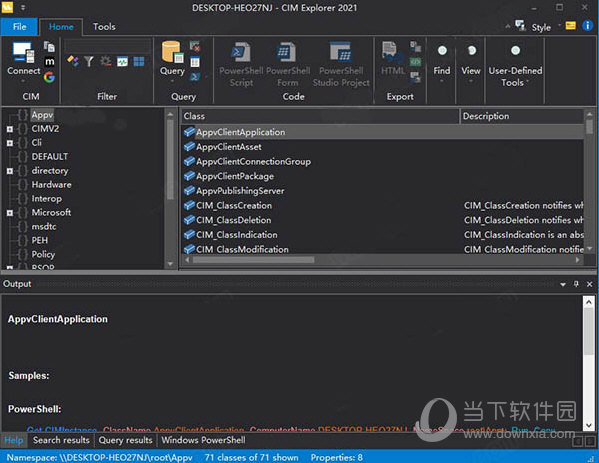Viewport: 599px width, 463px height.
Task: Click the app logo in title bar
Action: [x=7, y=7]
